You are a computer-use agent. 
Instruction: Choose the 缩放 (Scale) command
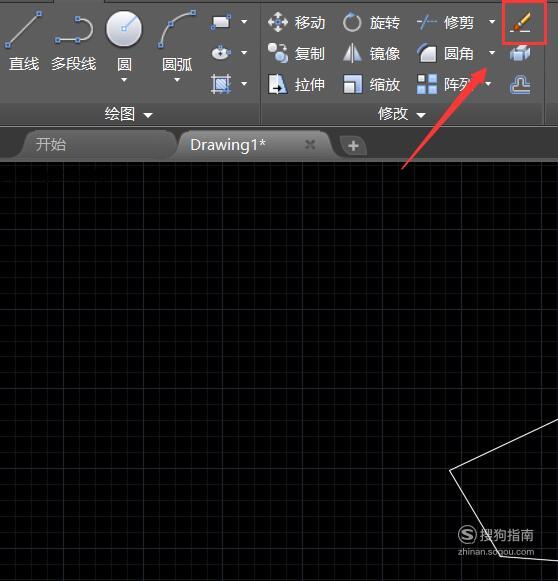pyautogui.click(x=371, y=84)
